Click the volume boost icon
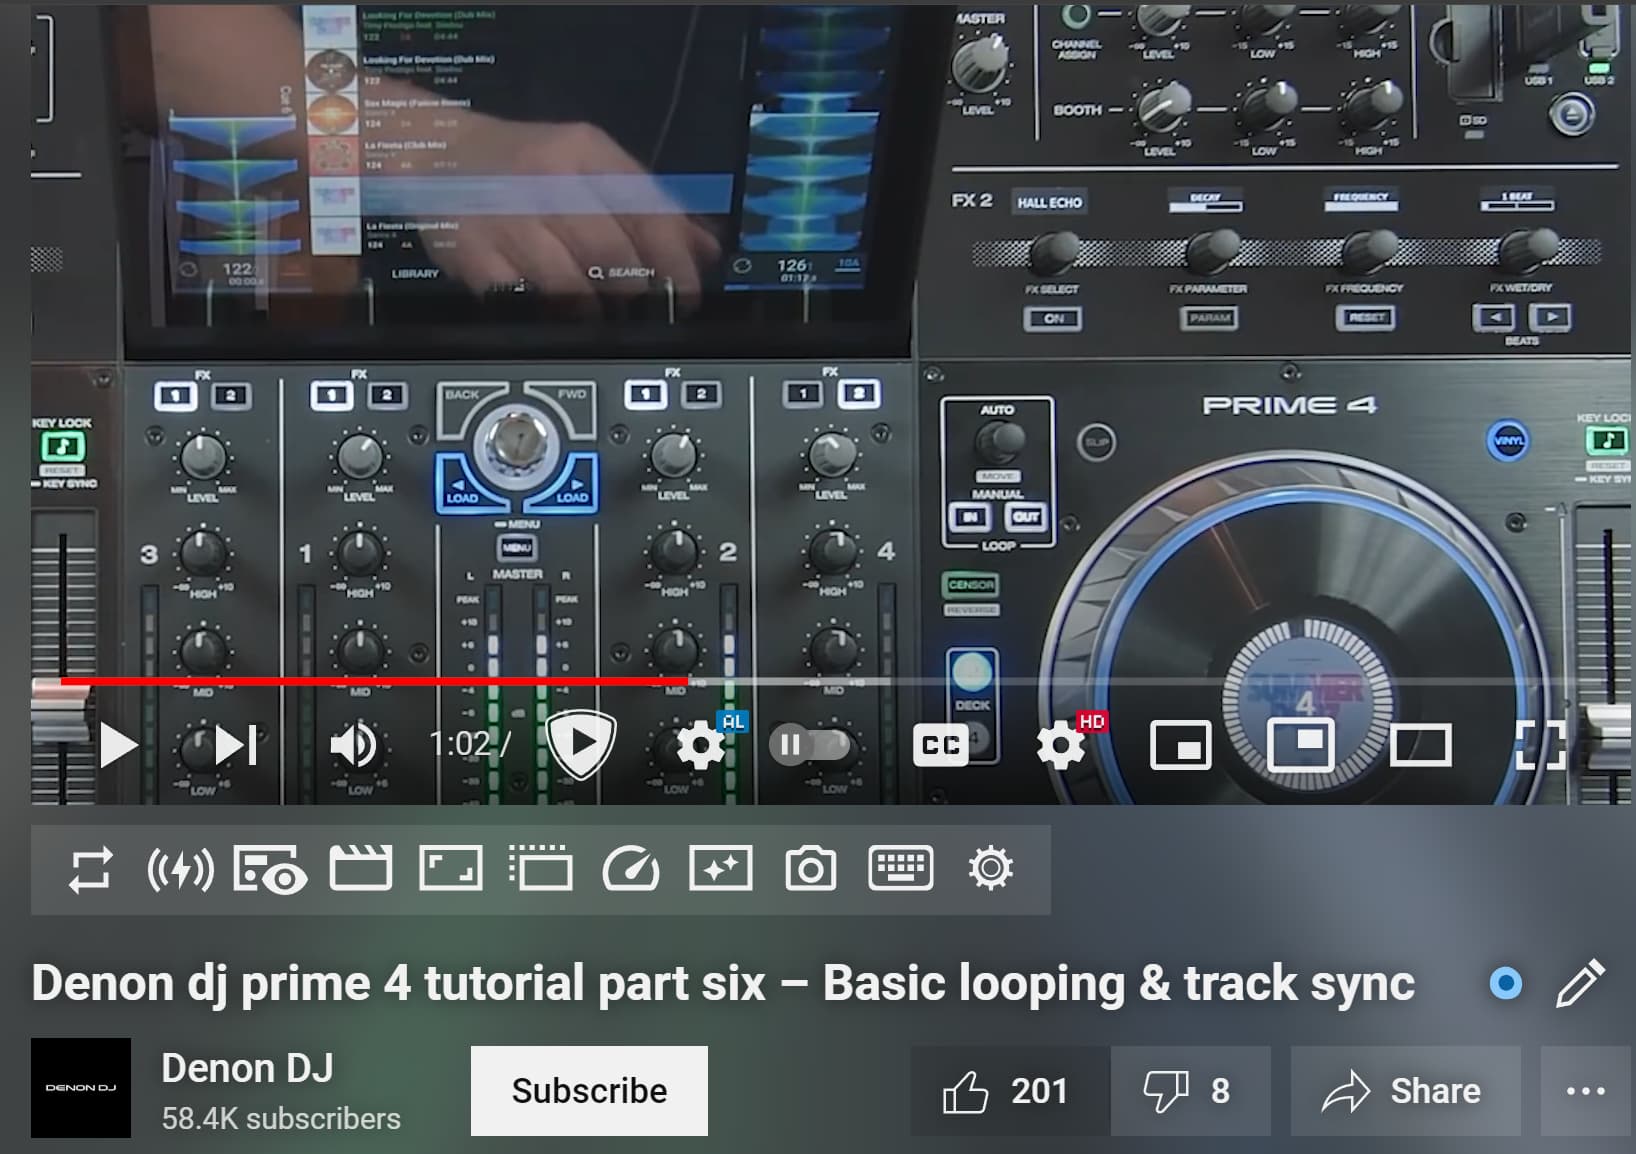Image resolution: width=1636 pixels, height=1154 pixels. (x=180, y=870)
